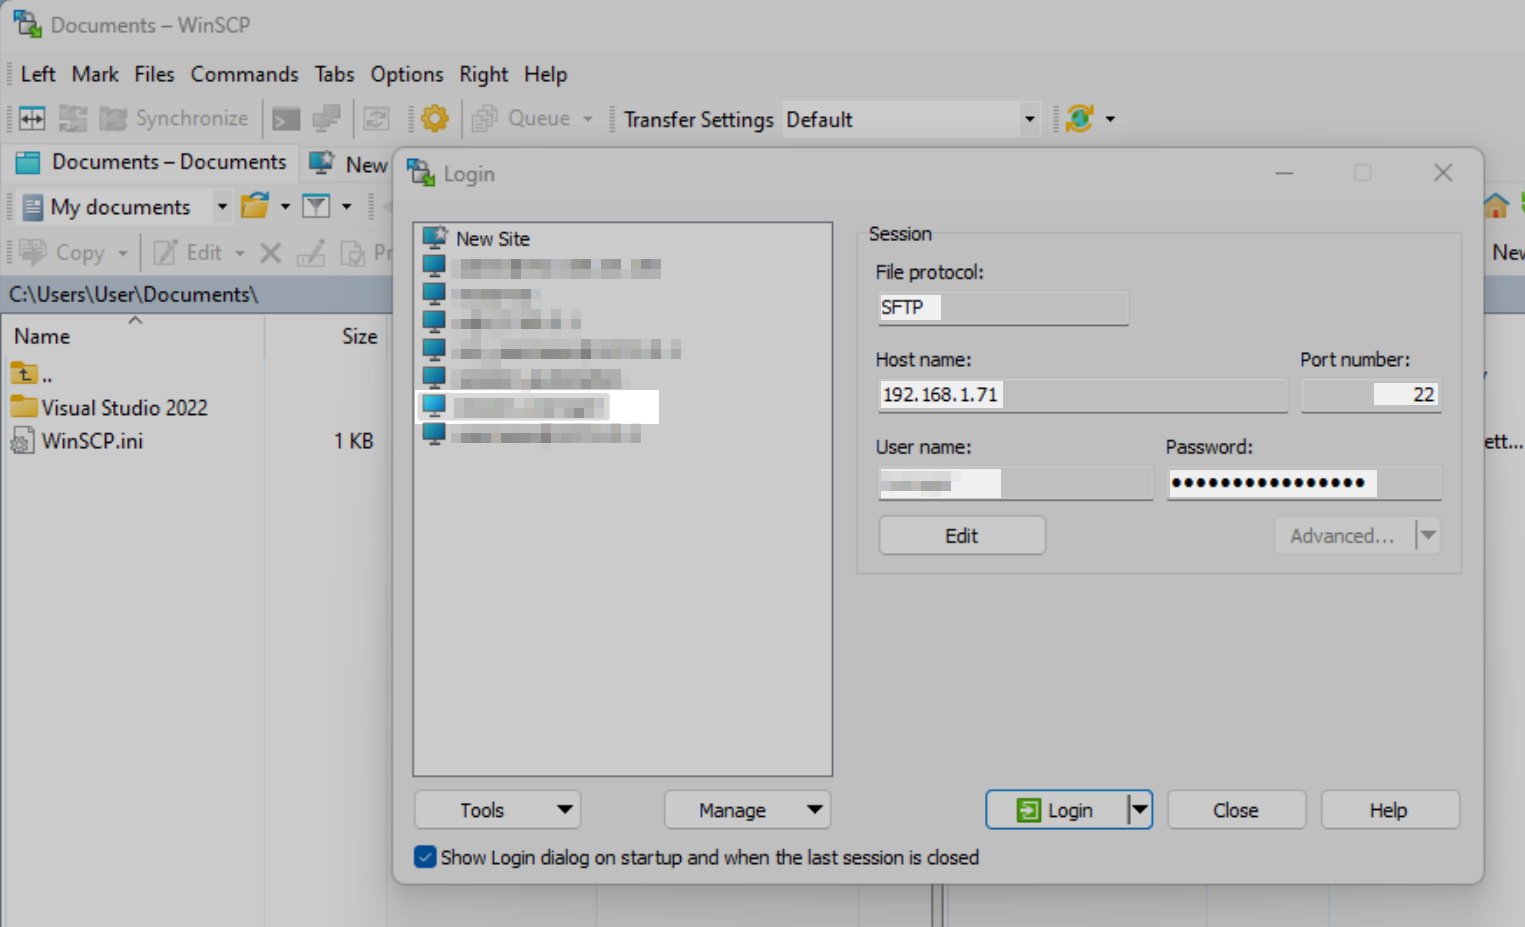The height and width of the screenshot is (927, 1525).
Task: Open the Tools dropdown menu
Action: click(497, 809)
